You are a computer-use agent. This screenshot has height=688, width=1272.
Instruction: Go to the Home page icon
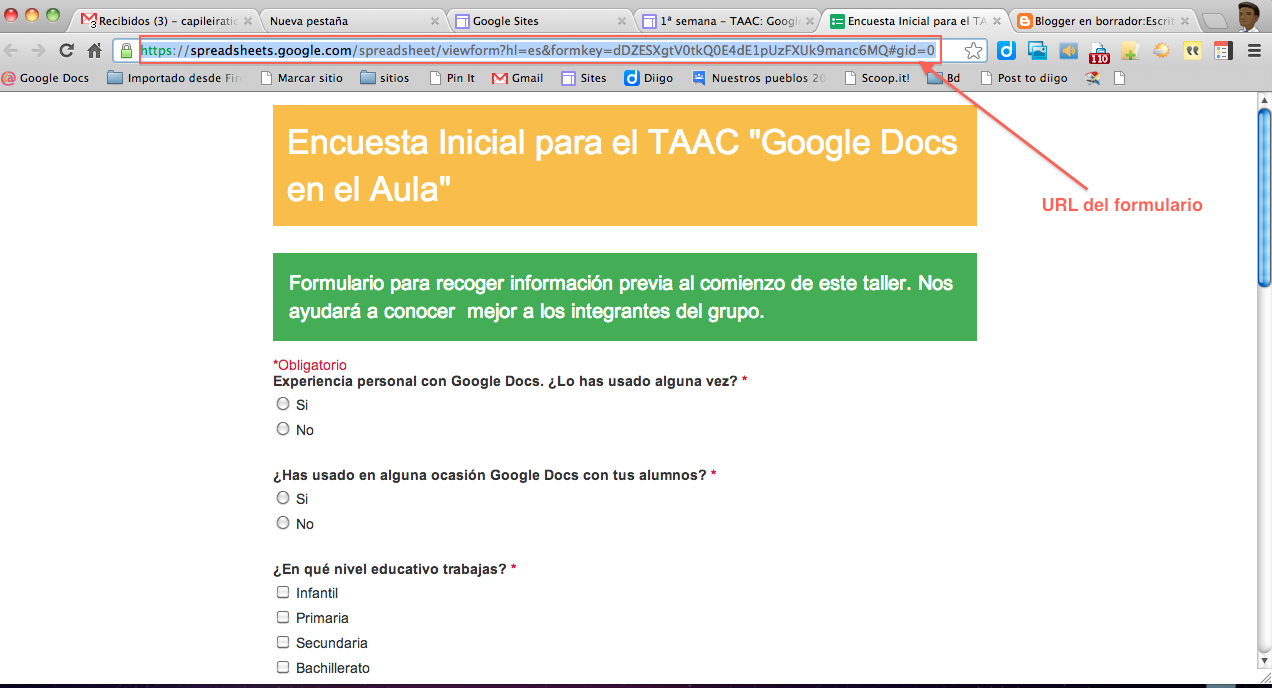(x=95, y=50)
